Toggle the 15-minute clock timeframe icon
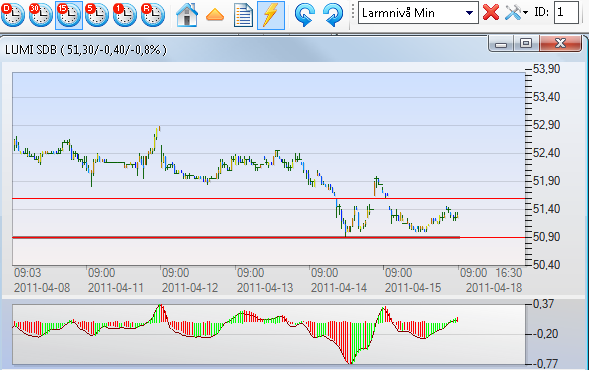The image size is (589, 370). click(69, 15)
